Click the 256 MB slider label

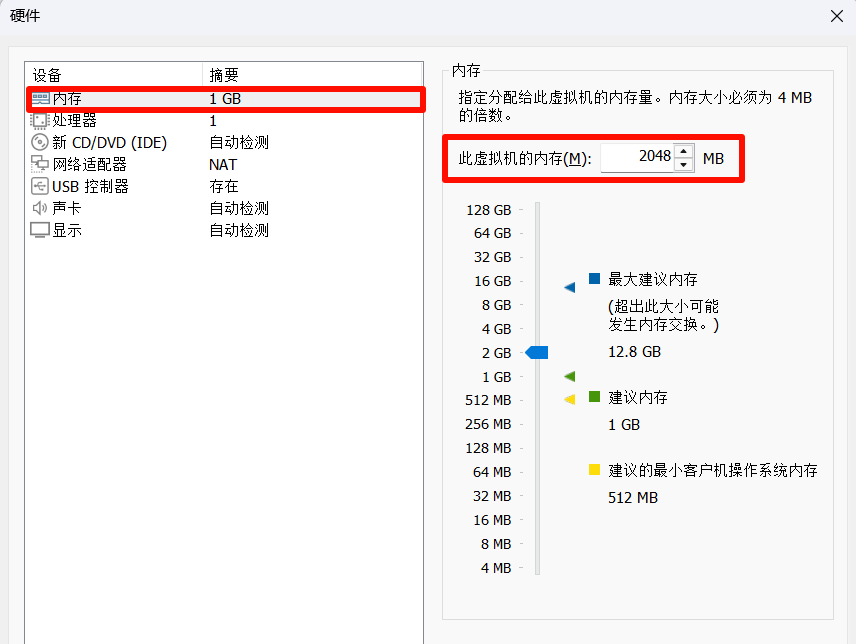click(488, 424)
